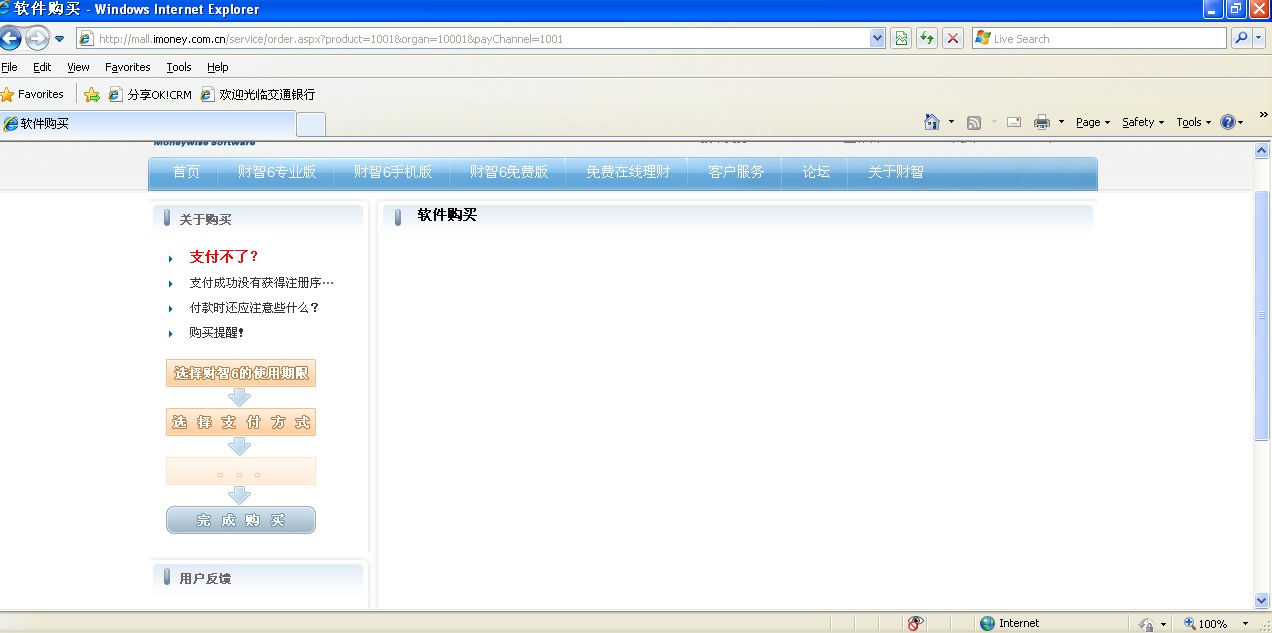Click the Read Mail envelope icon

pos(1013,122)
